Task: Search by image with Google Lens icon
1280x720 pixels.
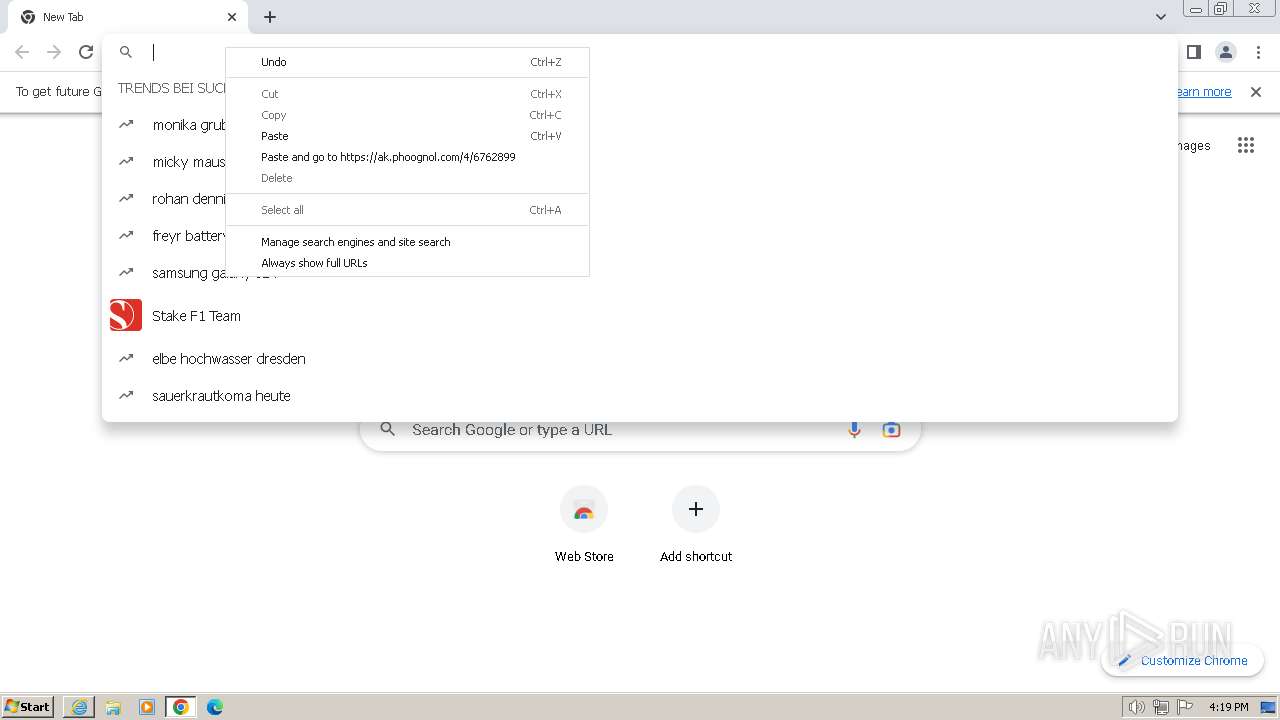Action: pos(891,430)
